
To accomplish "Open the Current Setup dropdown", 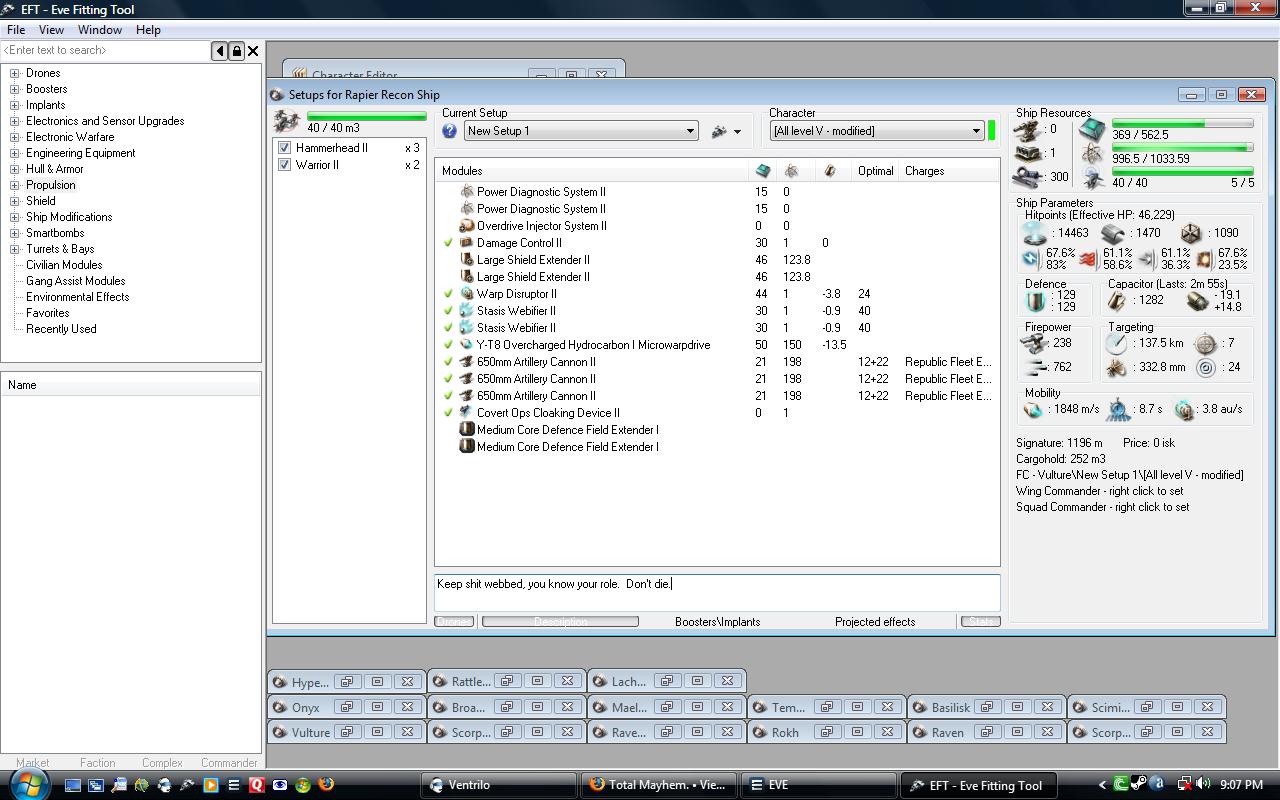I will [x=689, y=131].
